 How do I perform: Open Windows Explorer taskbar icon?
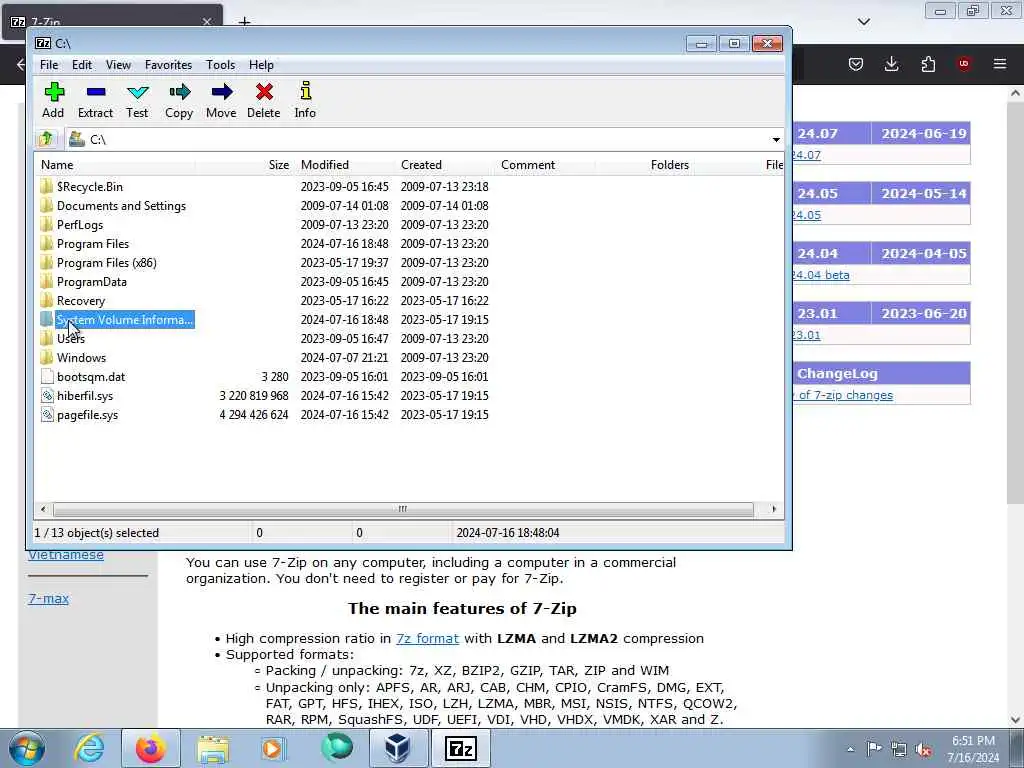click(213, 750)
